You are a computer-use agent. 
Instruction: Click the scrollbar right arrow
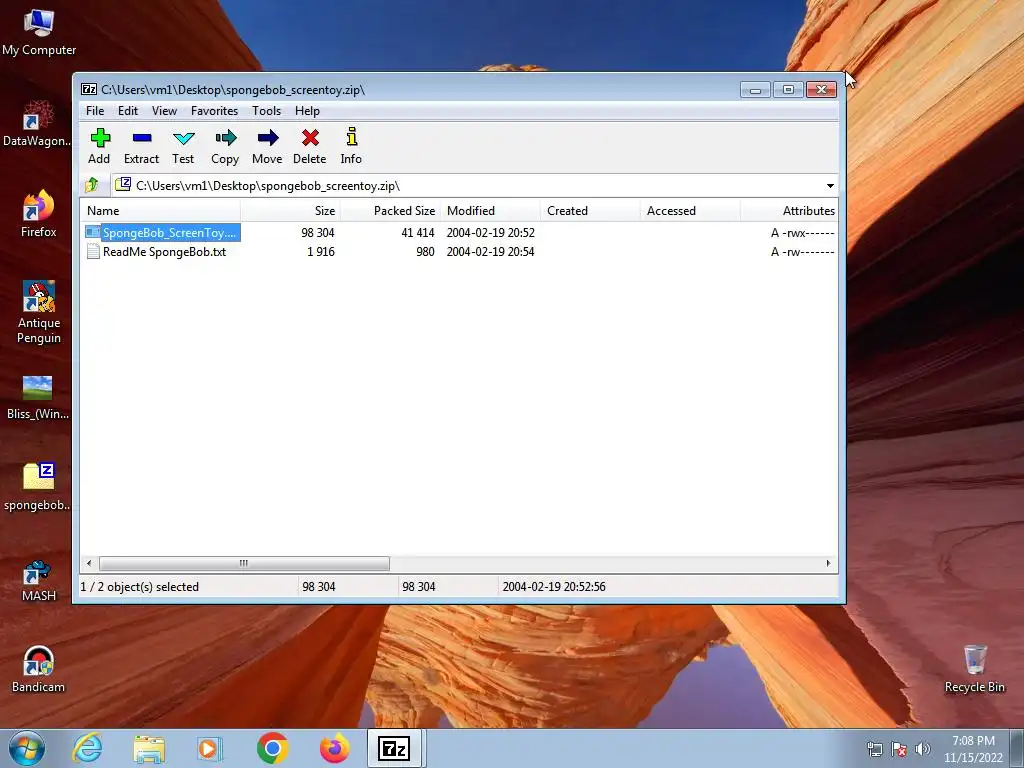[828, 563]
